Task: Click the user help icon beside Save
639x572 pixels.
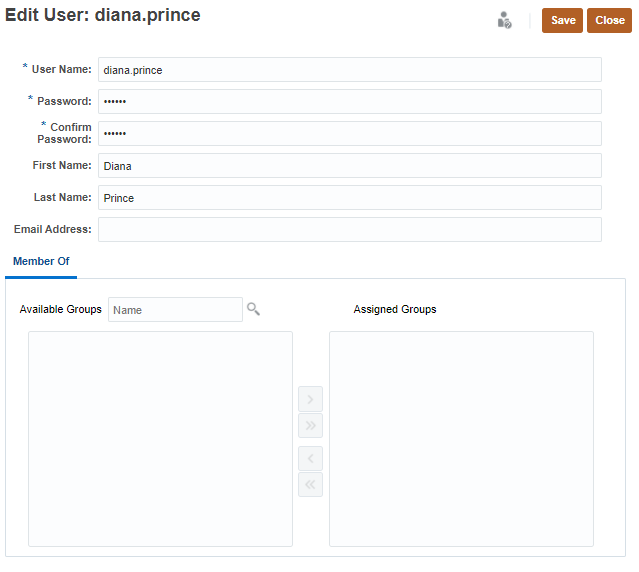Action: pyautogui.click(x=505, y=20)
